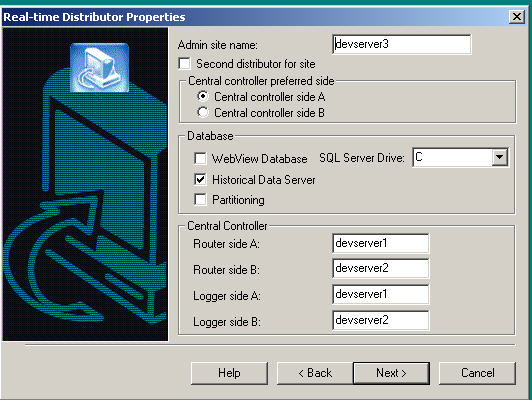The image size is (532, 400).
Task: Go to previous page with Back
Action: point(315,373)
